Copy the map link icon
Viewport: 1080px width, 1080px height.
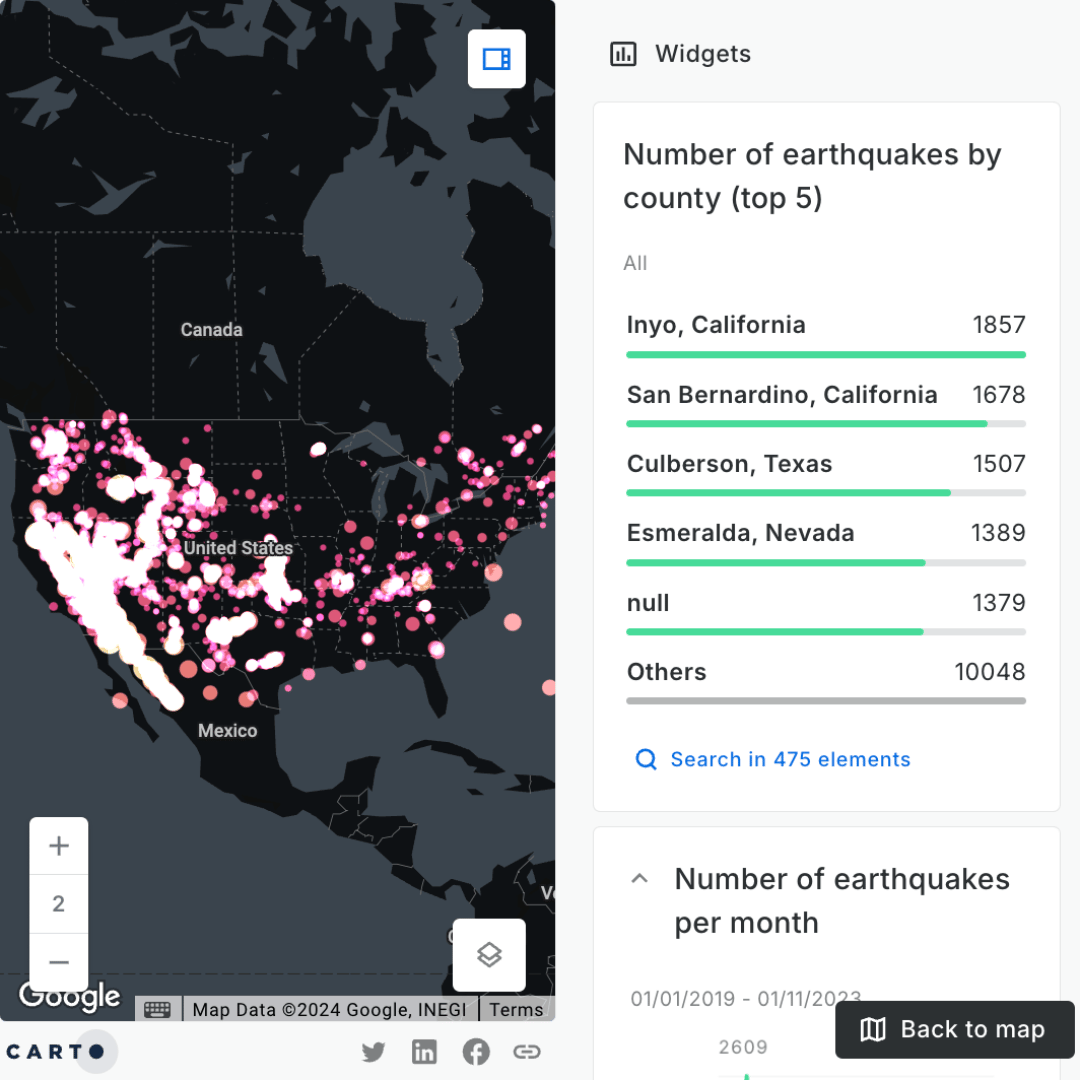[527, 1052]
